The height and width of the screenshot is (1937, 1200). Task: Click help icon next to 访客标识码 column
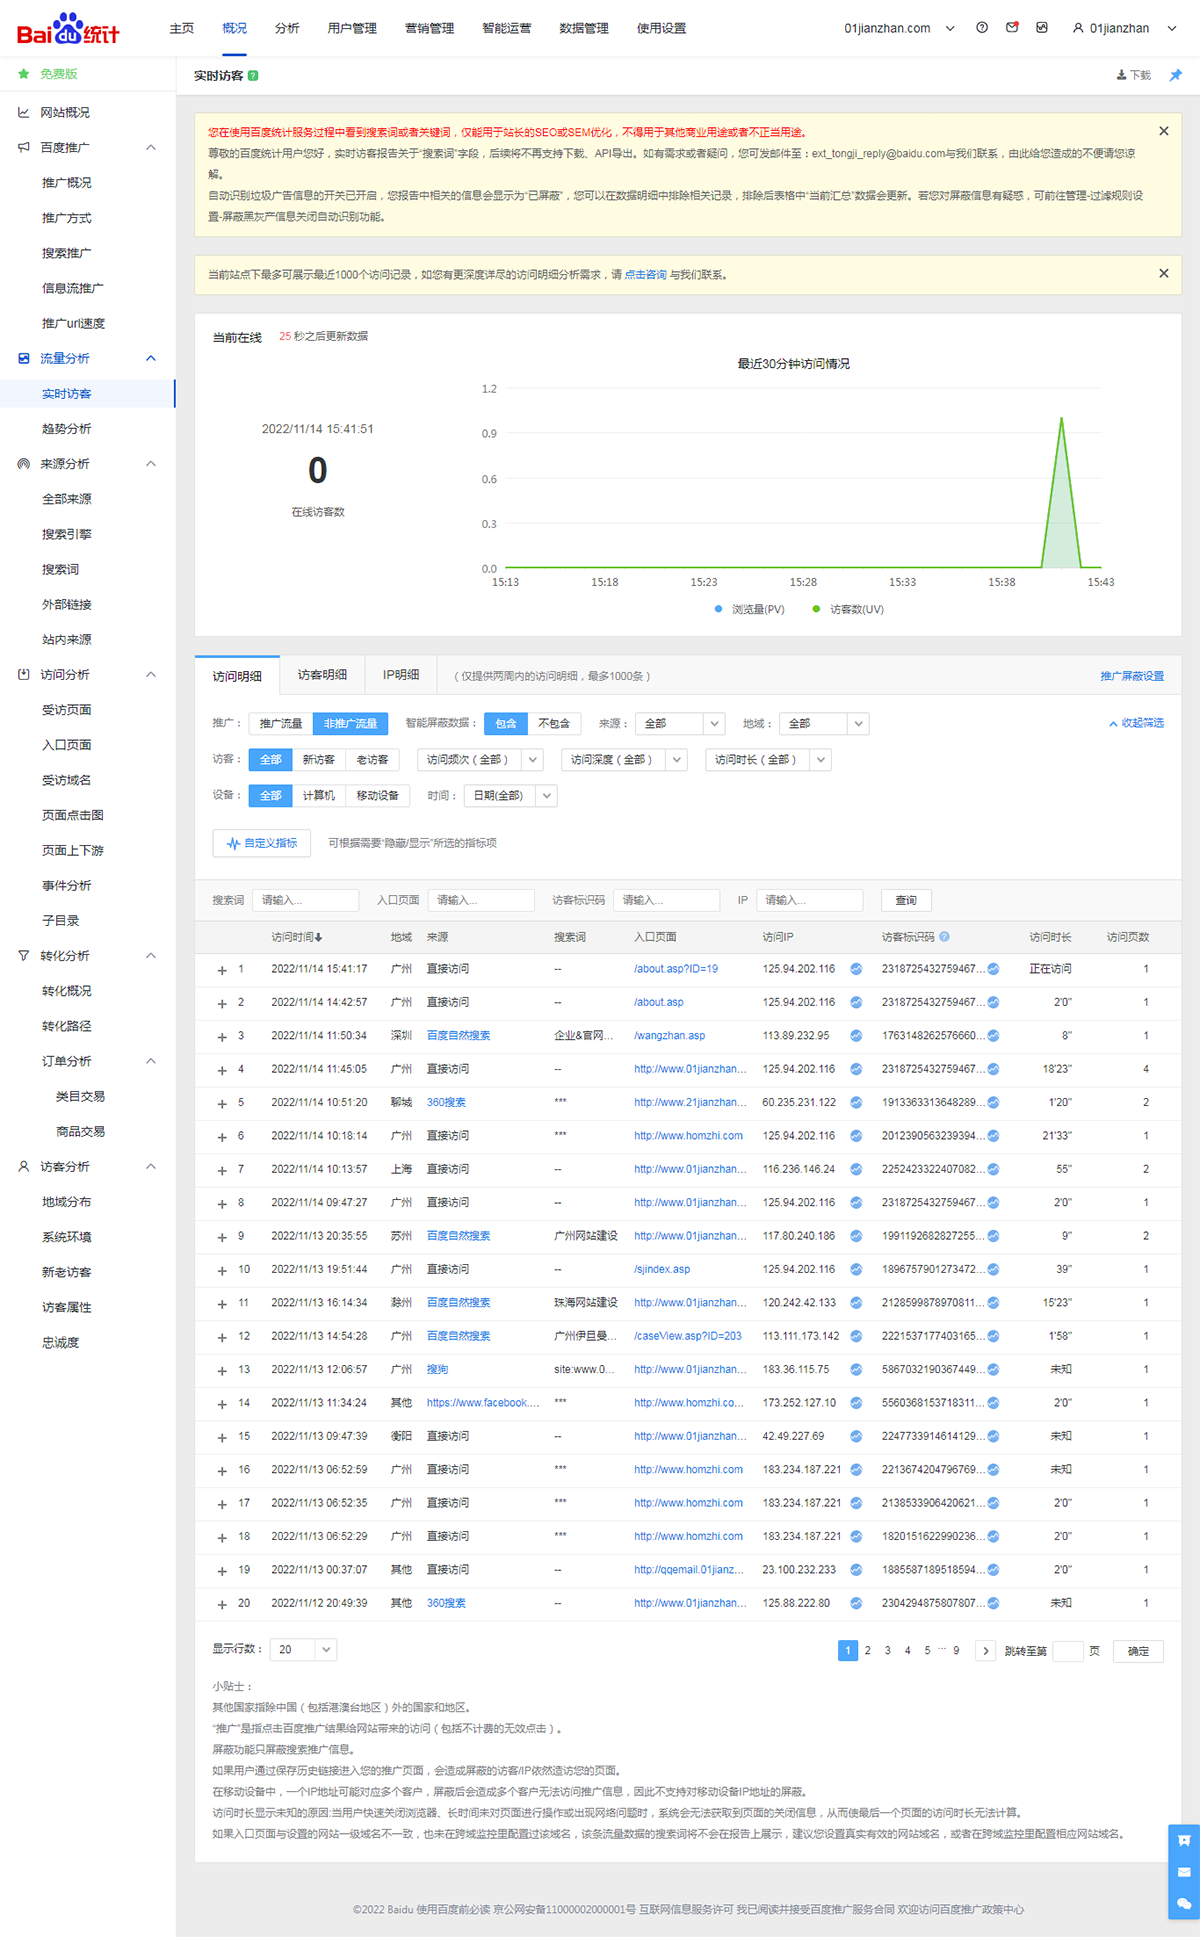coord(944,937)
